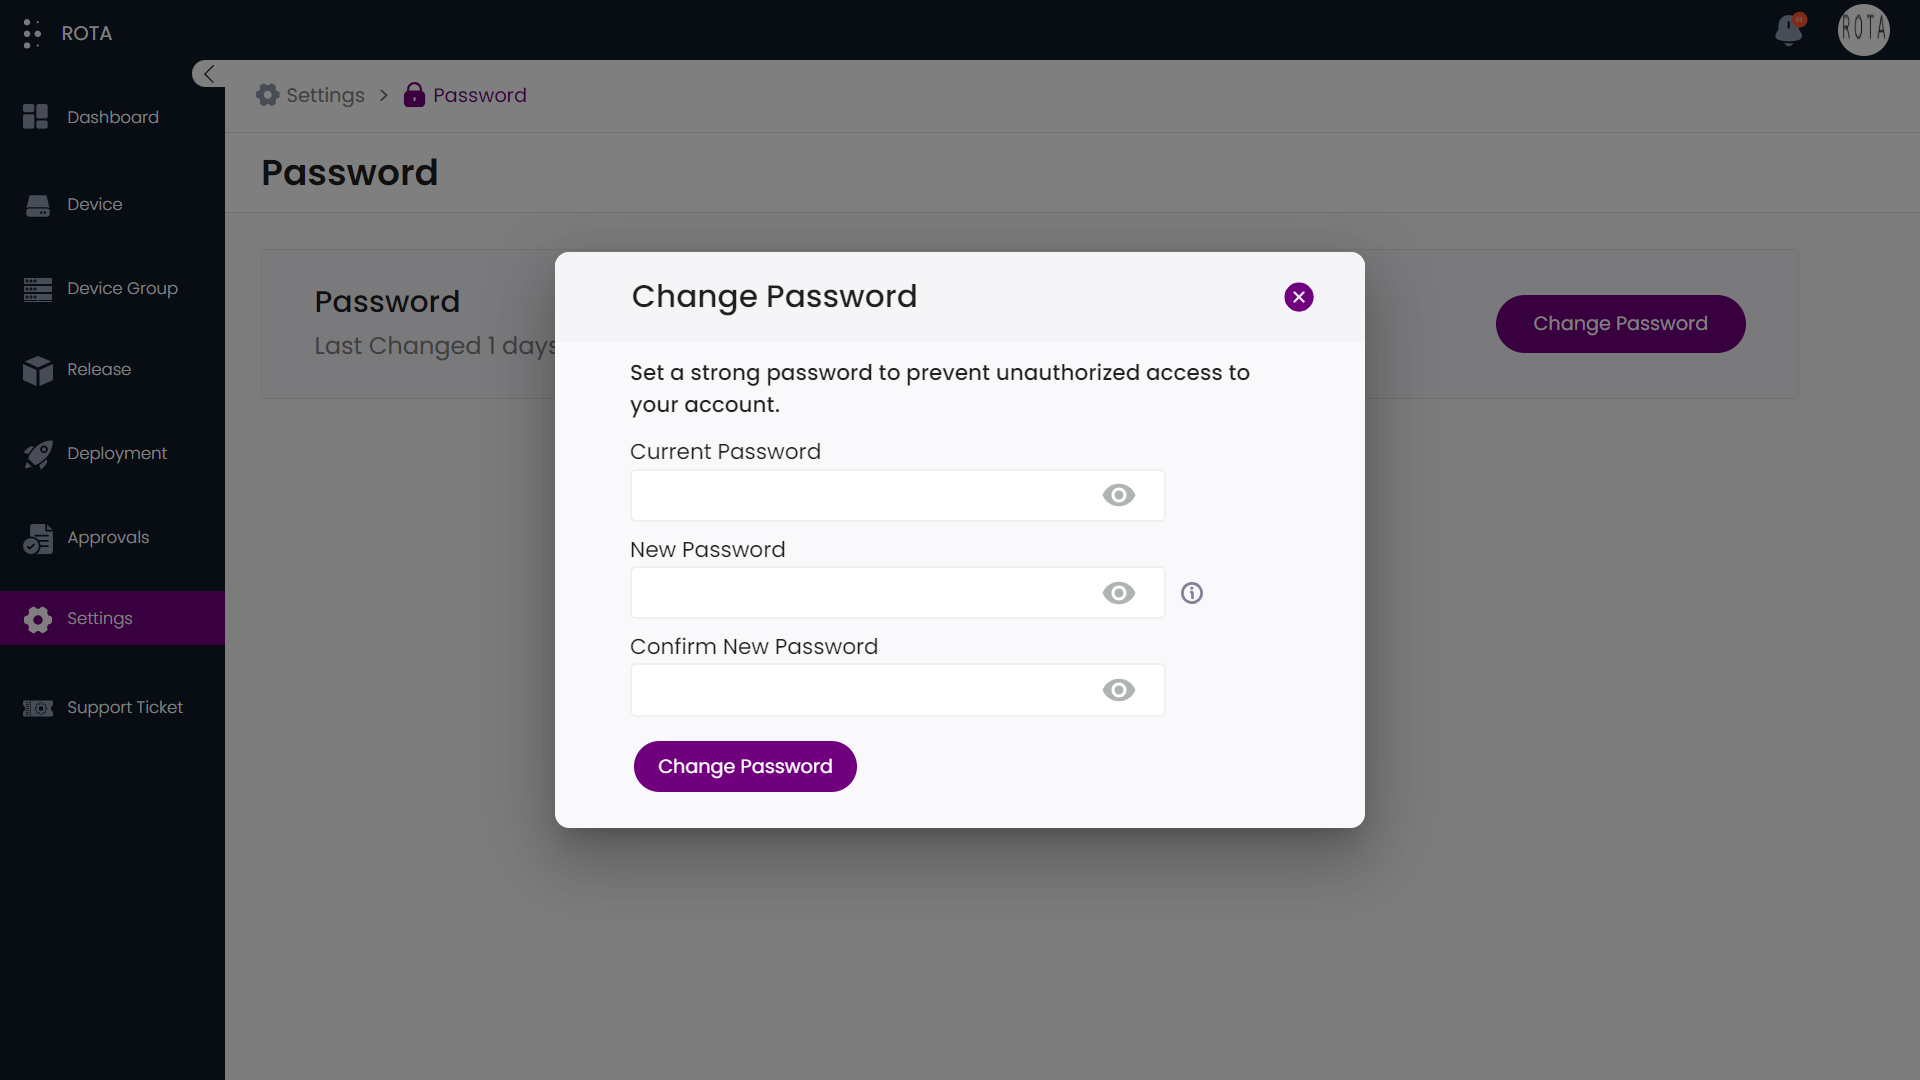
Task: Click the Support Ticket sidebar icon
Action: [37, 707]
